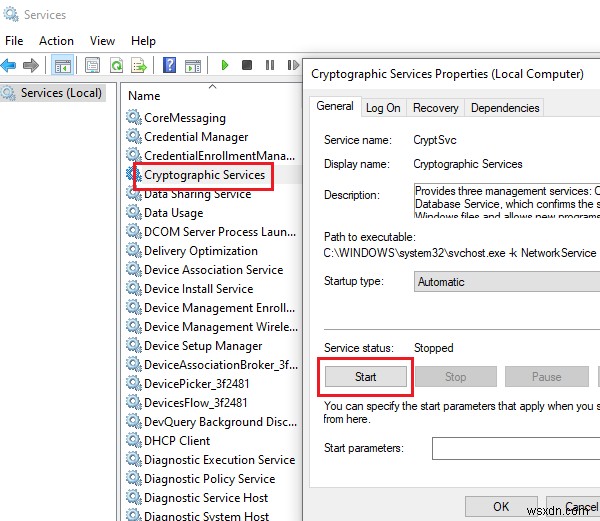
Task: Open the Action menu
Action: (56, 41)
